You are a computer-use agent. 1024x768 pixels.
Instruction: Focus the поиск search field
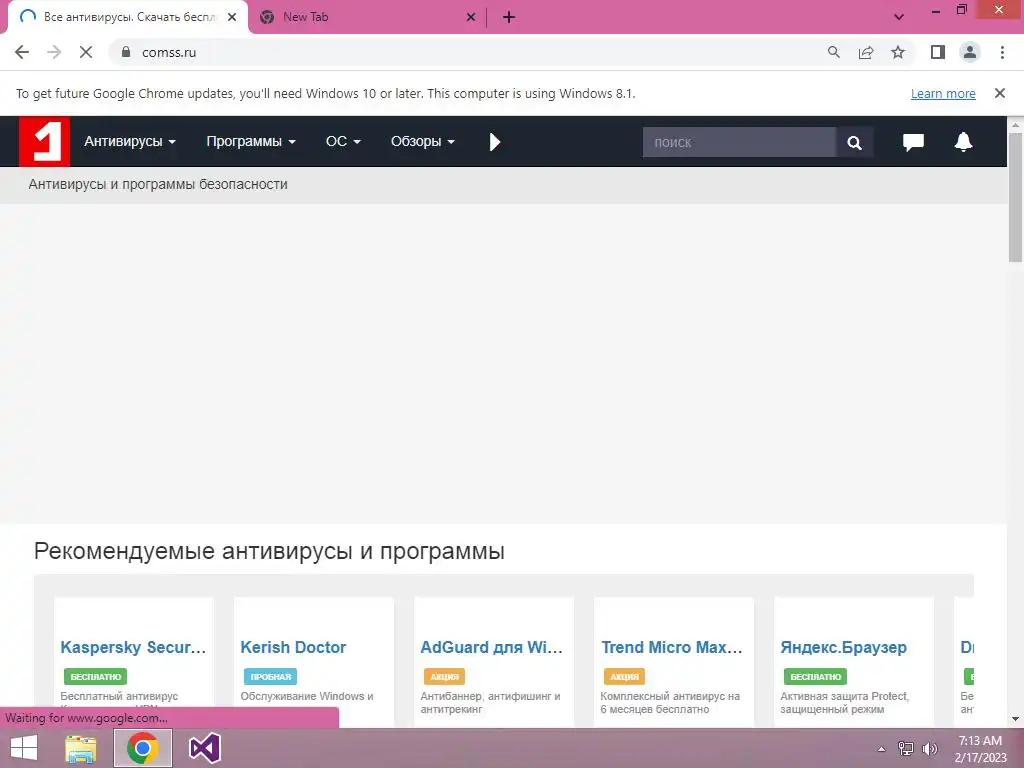pos(739,142)
